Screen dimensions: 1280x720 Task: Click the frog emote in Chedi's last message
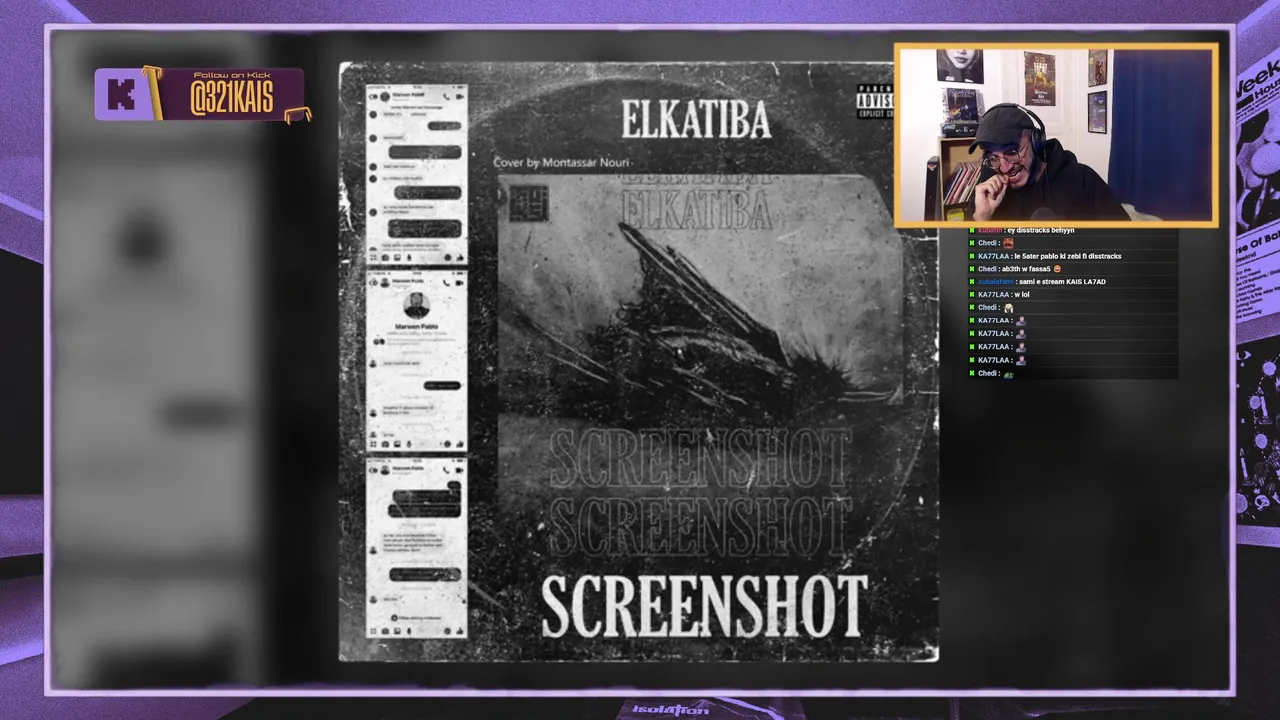click(1009, 374)
